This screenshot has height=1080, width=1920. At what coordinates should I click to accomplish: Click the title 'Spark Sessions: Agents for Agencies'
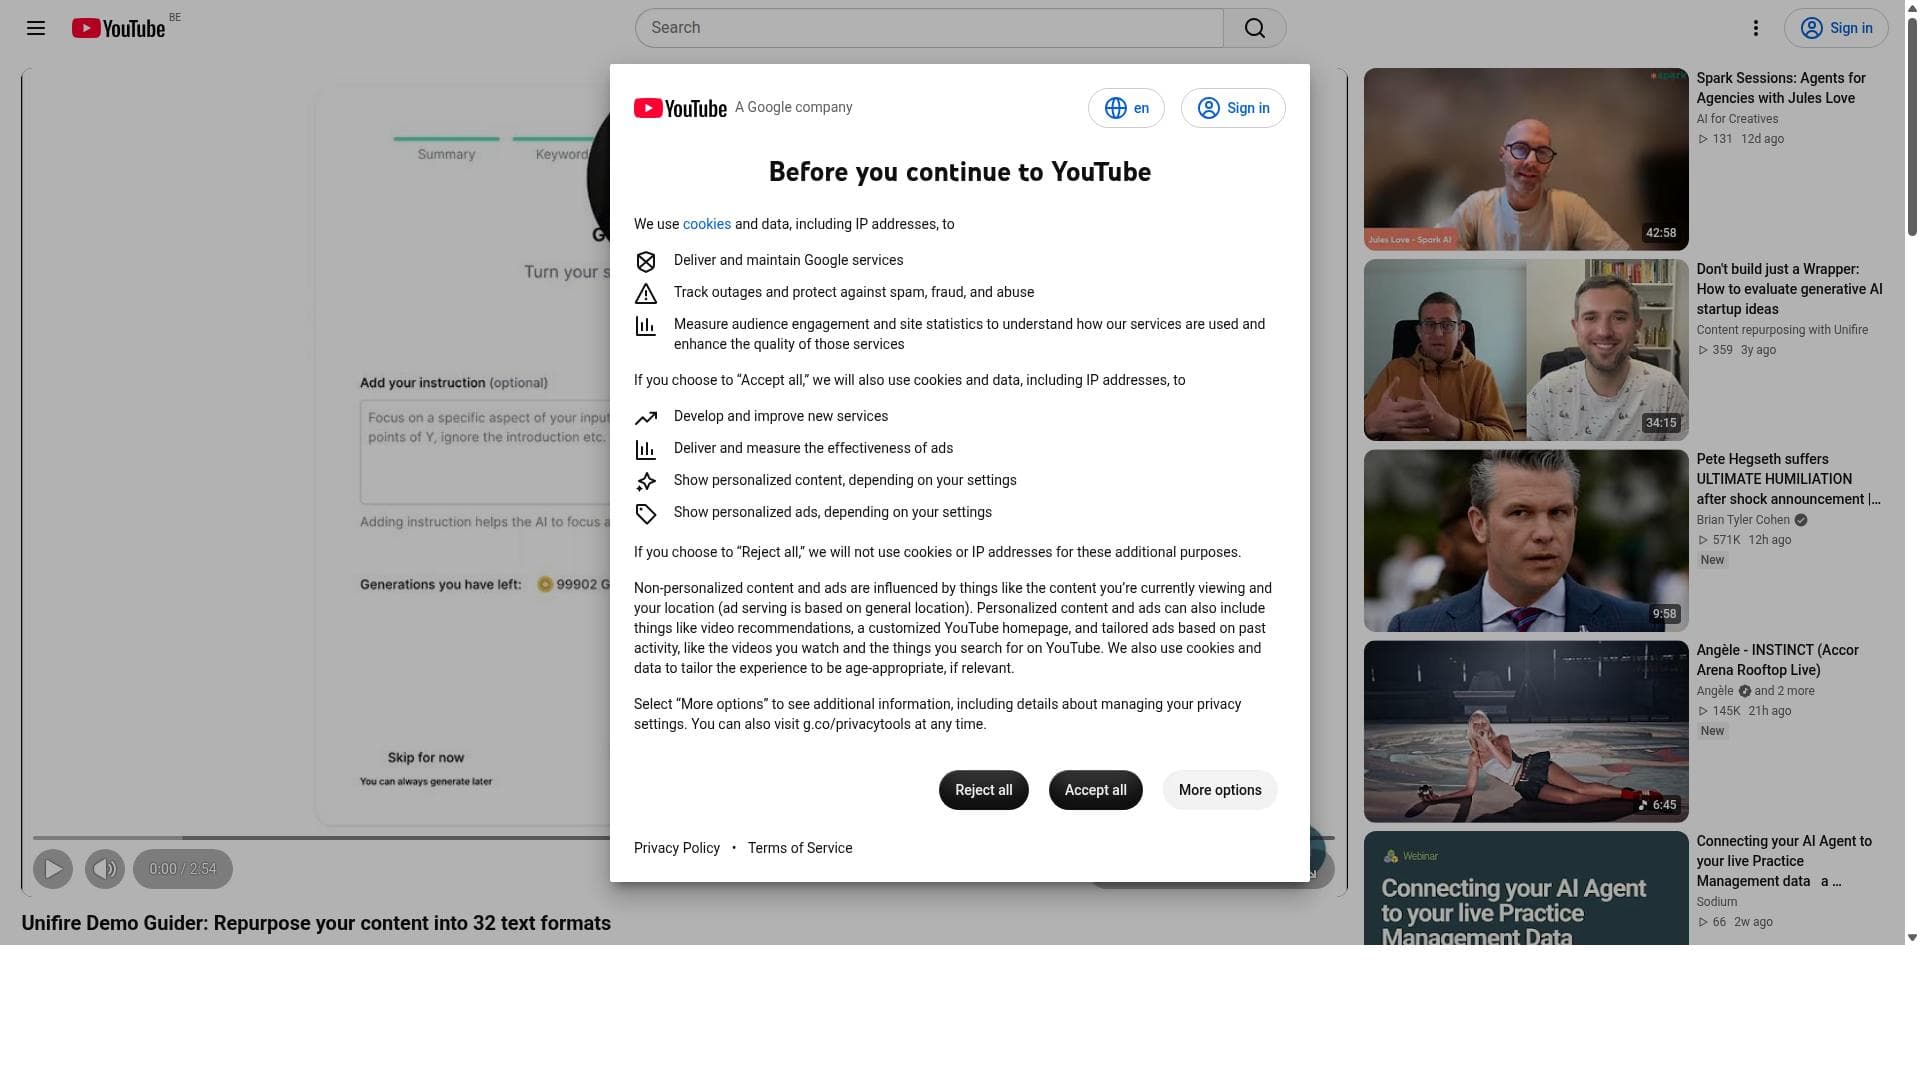point(1781,88)
